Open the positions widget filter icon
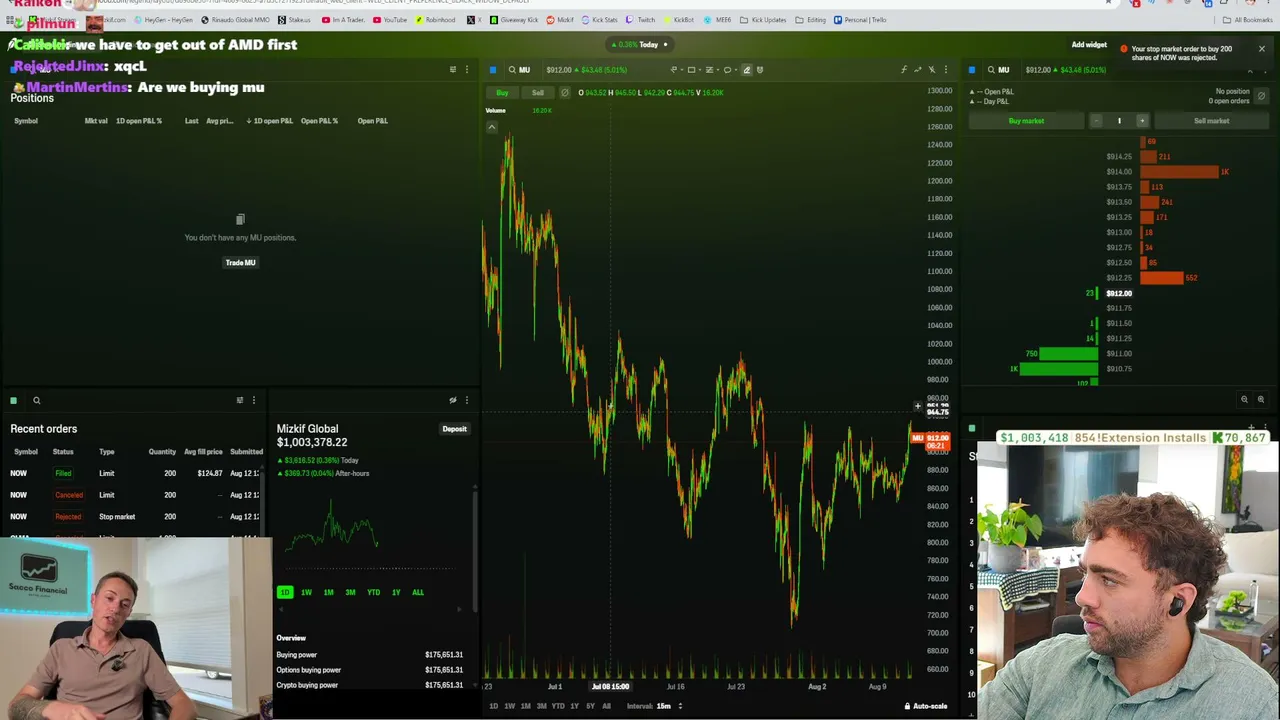The width and height of the screenshot is (1280, 720). click(x=452, y=70)
